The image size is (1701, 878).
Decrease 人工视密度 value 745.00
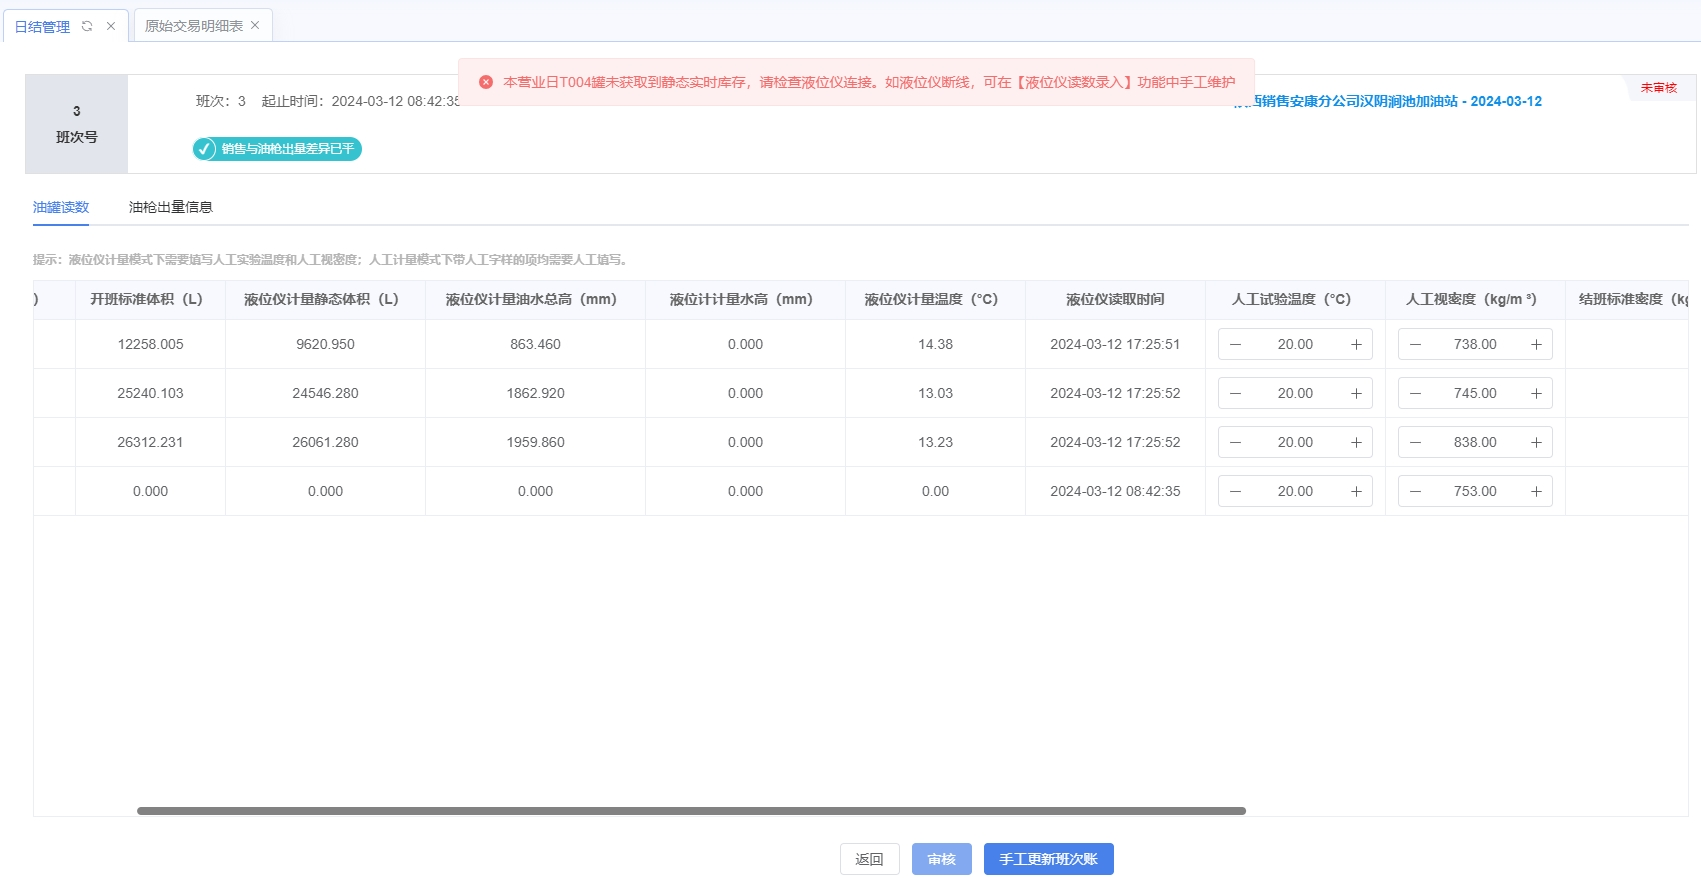pos(1415,393)
